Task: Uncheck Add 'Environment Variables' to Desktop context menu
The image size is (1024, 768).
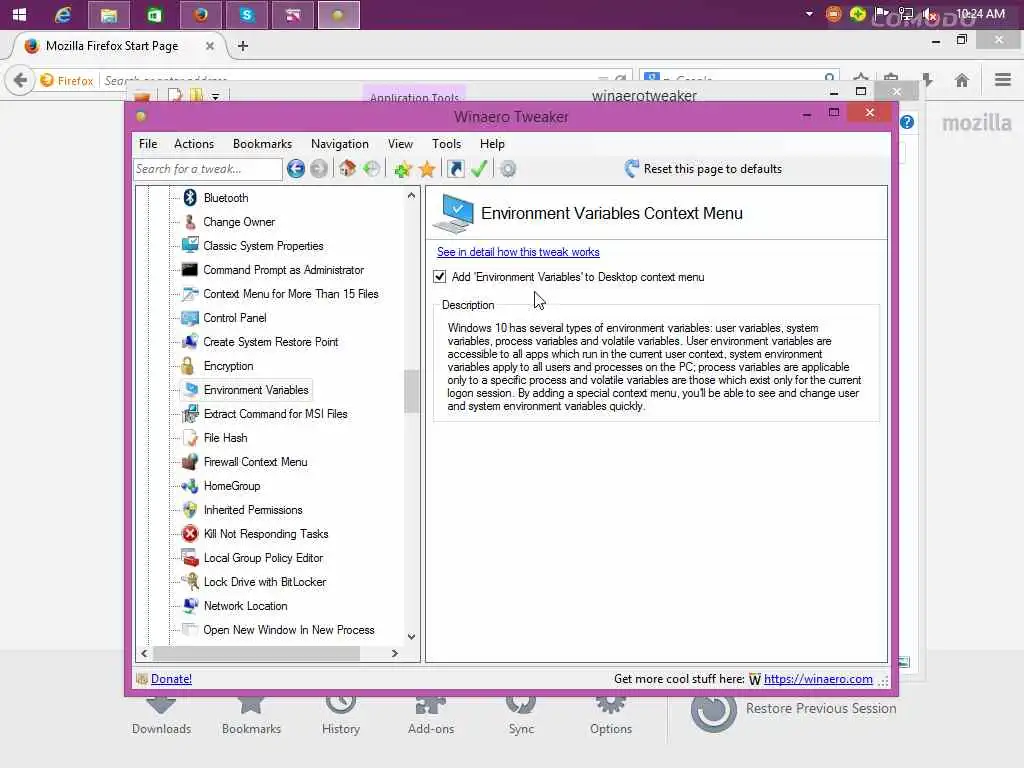Action: tap(440, 277)
